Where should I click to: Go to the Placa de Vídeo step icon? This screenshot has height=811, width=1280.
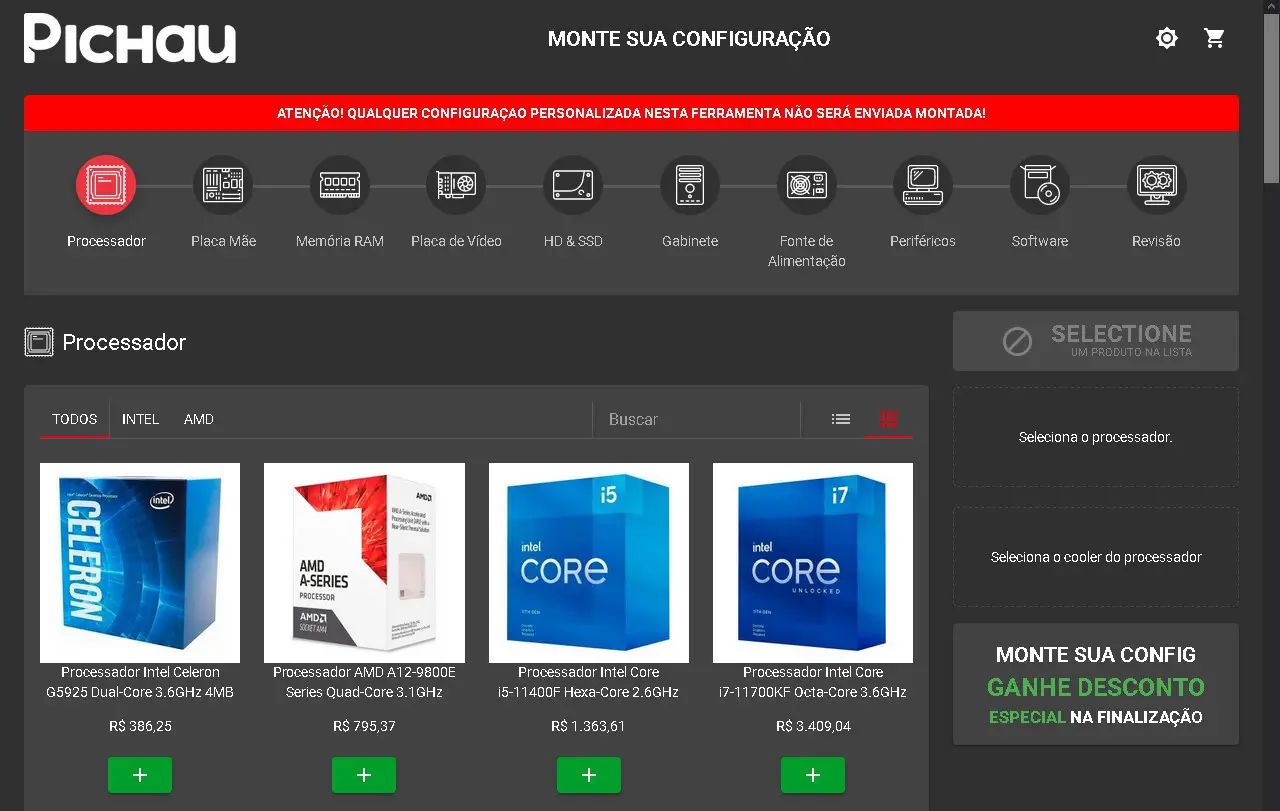click(456, 185)
